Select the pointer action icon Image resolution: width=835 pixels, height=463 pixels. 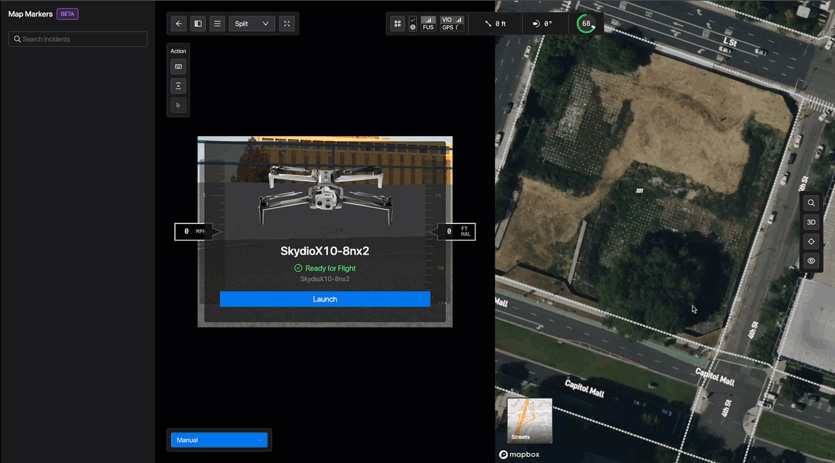pos(178,105)
